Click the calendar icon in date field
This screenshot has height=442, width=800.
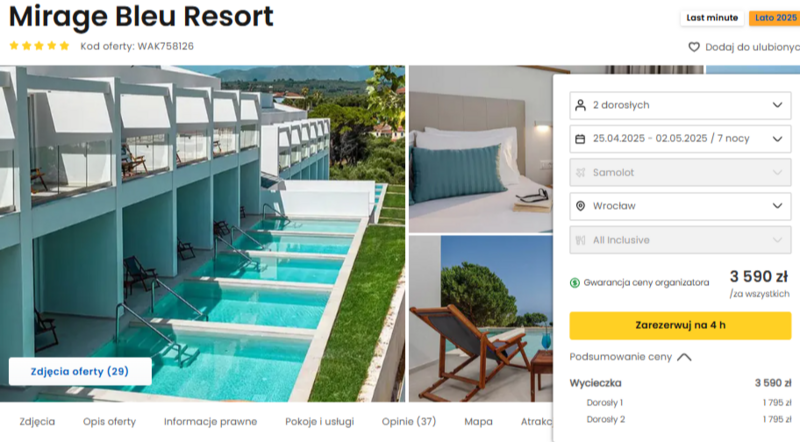point(580,139)
